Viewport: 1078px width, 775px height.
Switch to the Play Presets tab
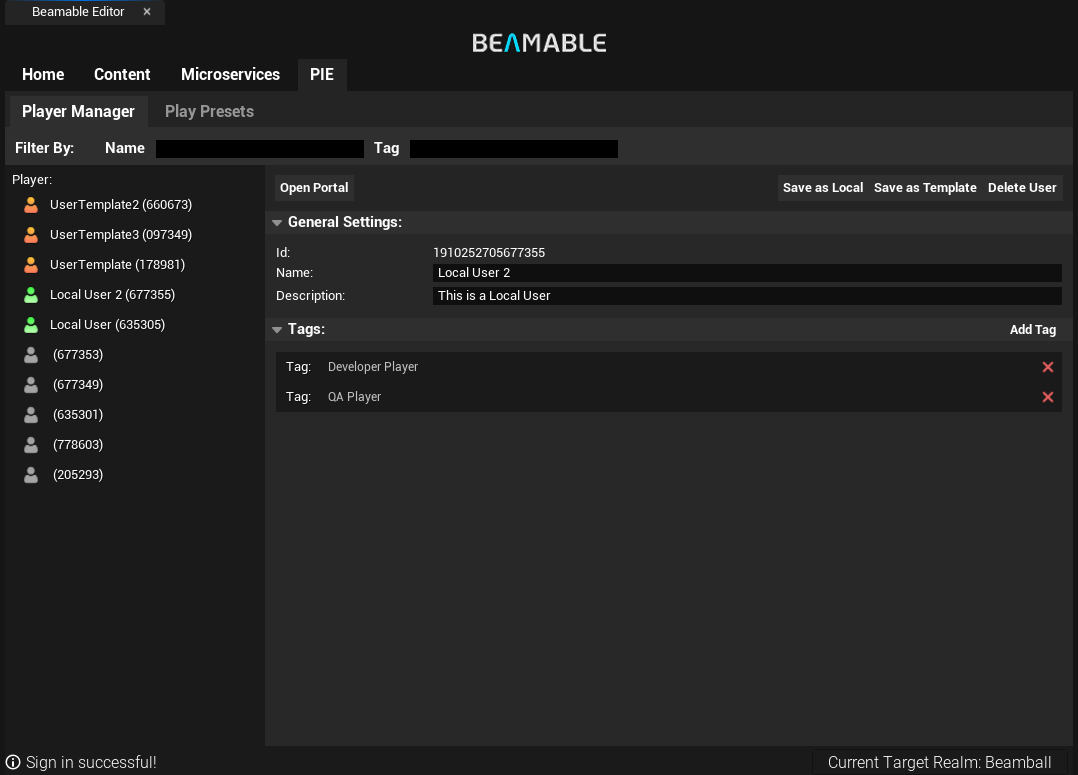coord(209,111)
